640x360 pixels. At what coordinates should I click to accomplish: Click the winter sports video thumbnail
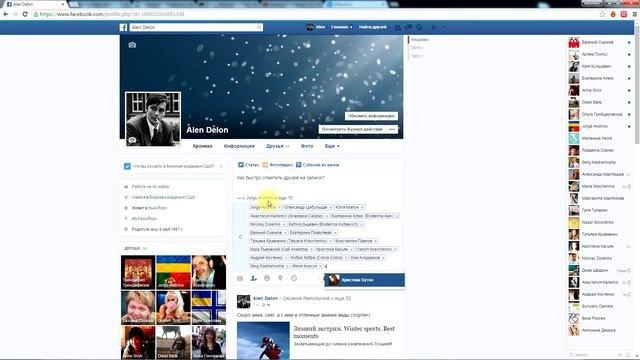pyautogui.click(x=263, y=341)
